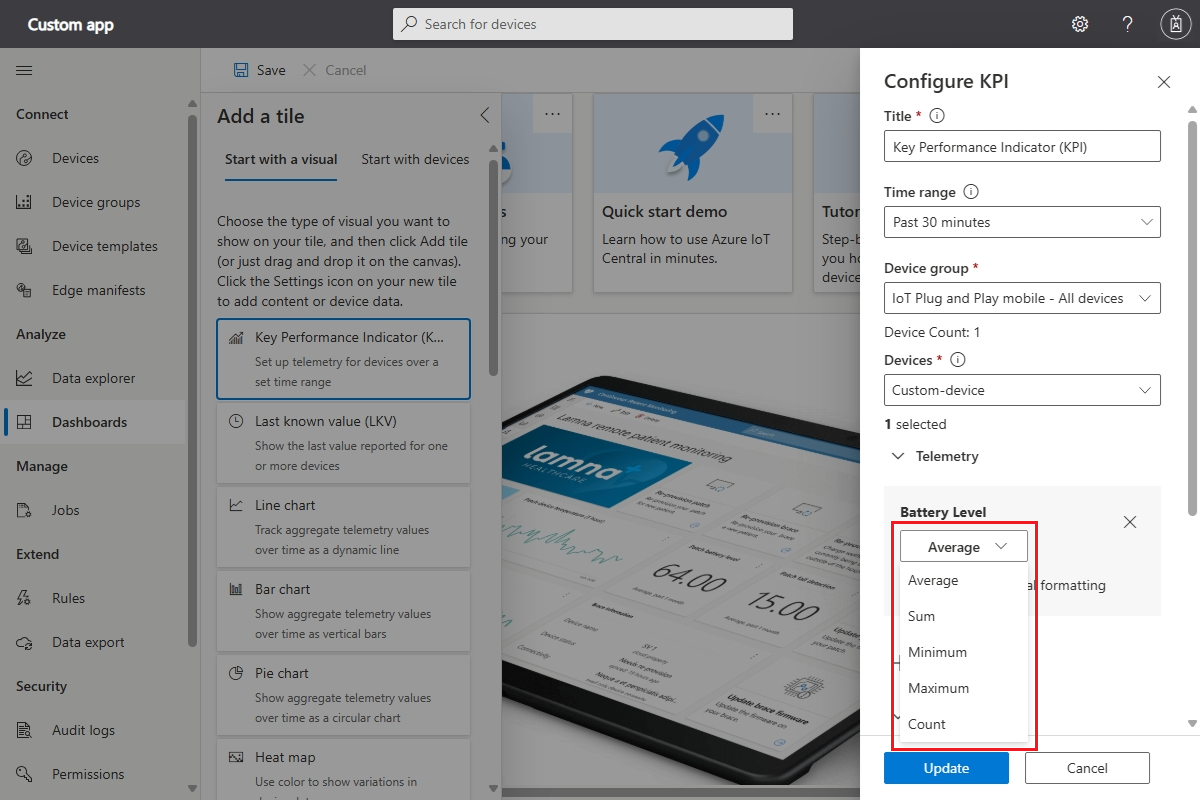Viewport: 1200px width, 800px height.
Task: Click the Audit logs icon
Action: pyautogui.click(x=25, y=730)
